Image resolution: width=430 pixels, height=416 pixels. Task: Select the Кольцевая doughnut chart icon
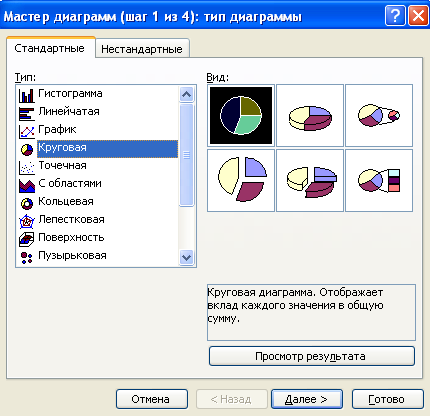pyautogui.click(x=27, y=203)
